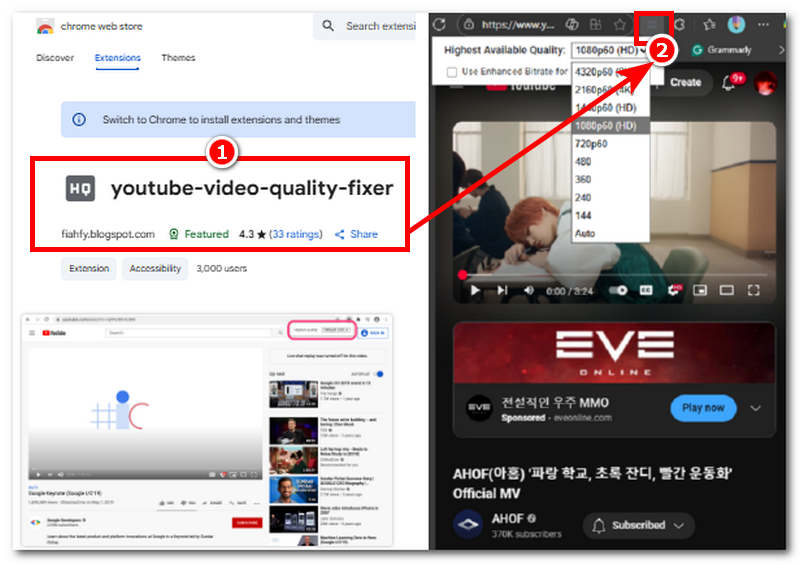Expand the ad options chevron
This screenshot has height=564, width=800.
coord(755,408)
